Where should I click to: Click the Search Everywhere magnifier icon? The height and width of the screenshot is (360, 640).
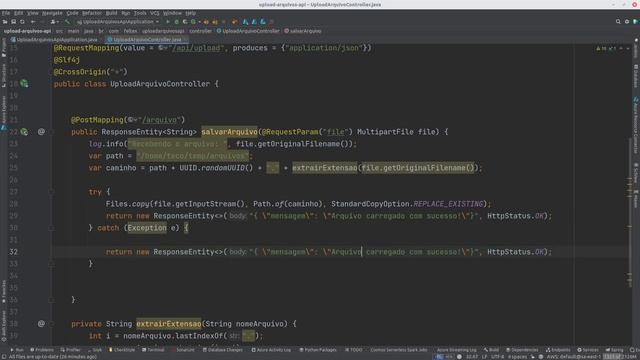(618, 22)
